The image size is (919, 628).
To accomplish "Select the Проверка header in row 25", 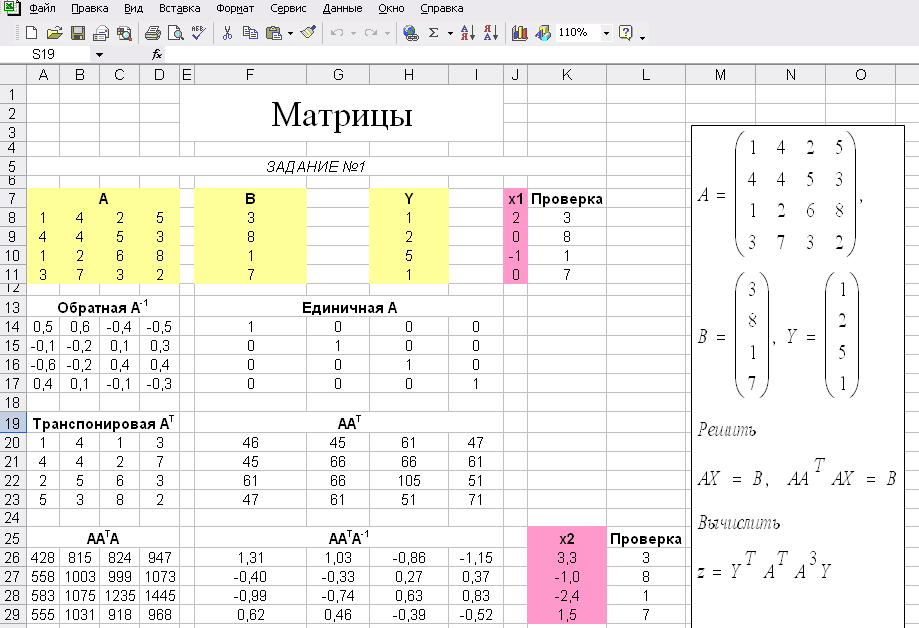I will [x=645, y=538].
